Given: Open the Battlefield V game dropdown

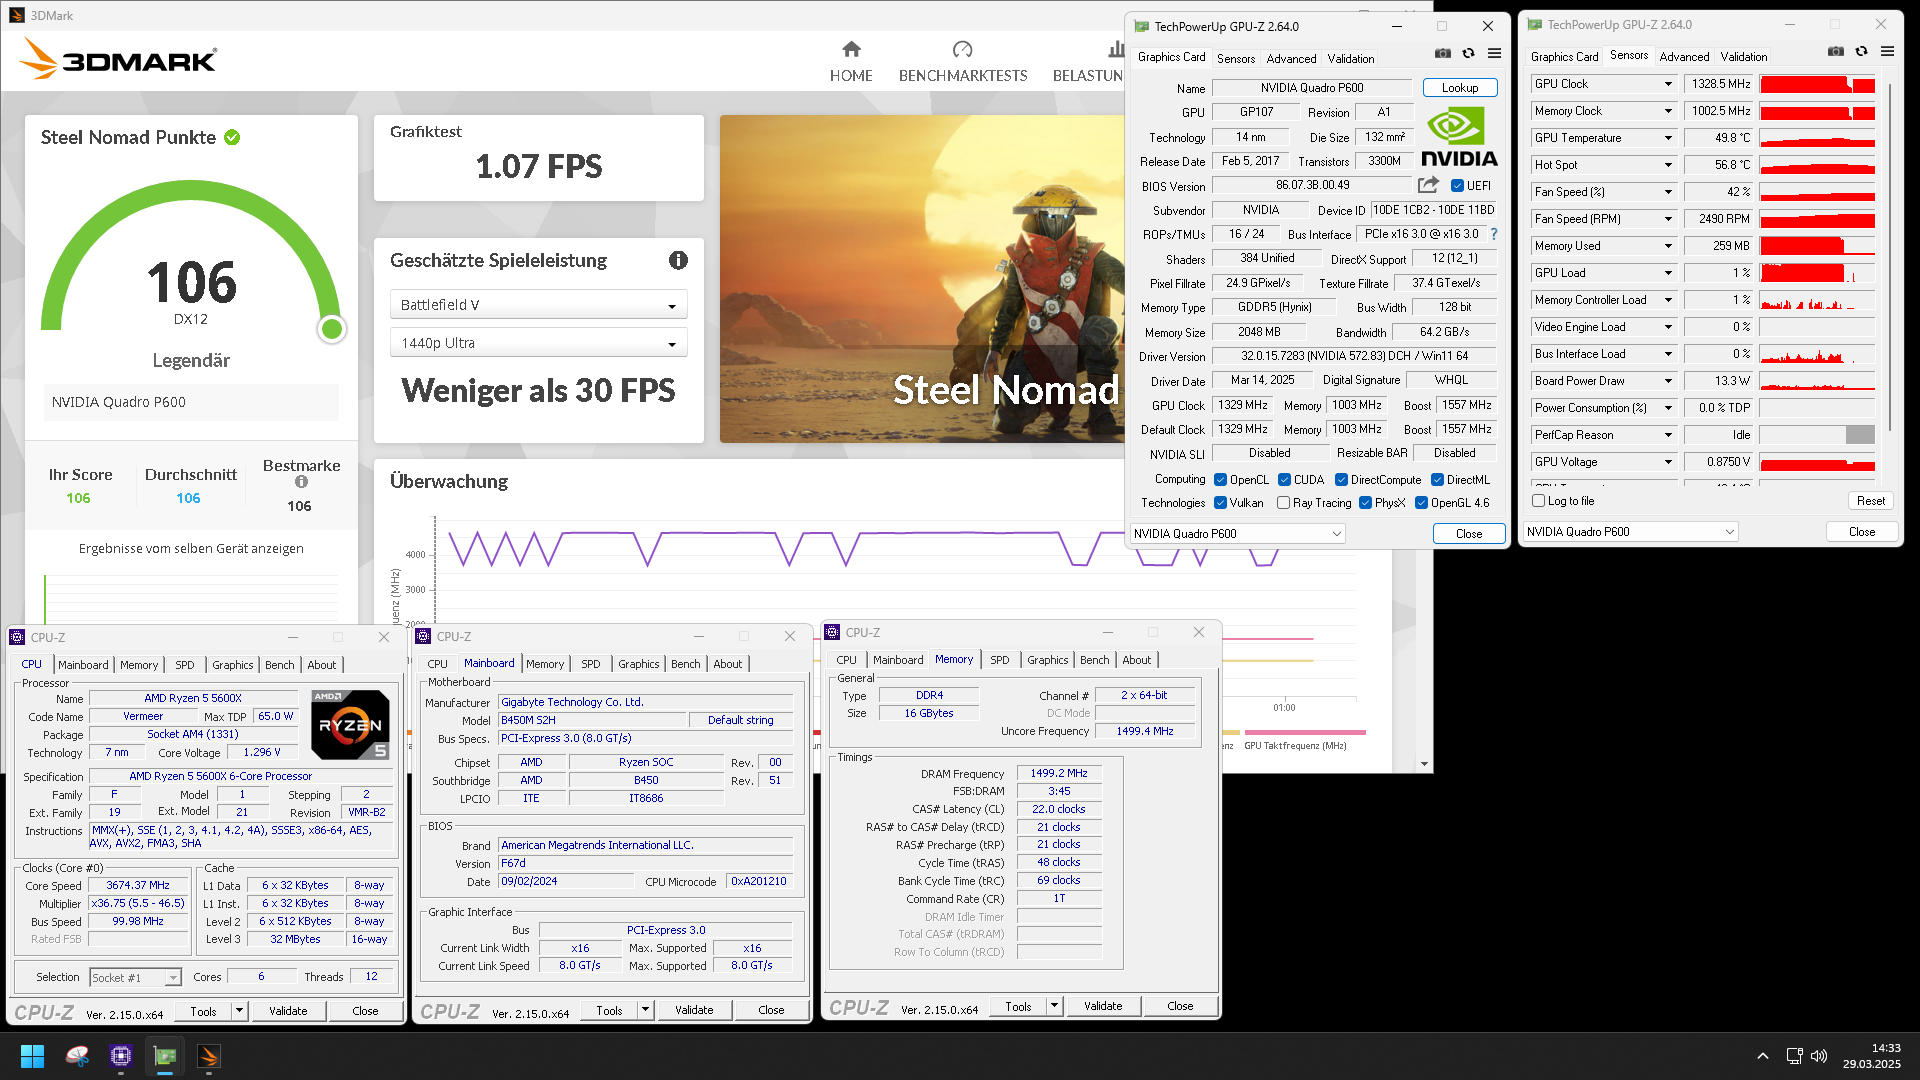Looking at the screenshot, I should [x=538, y=305].
